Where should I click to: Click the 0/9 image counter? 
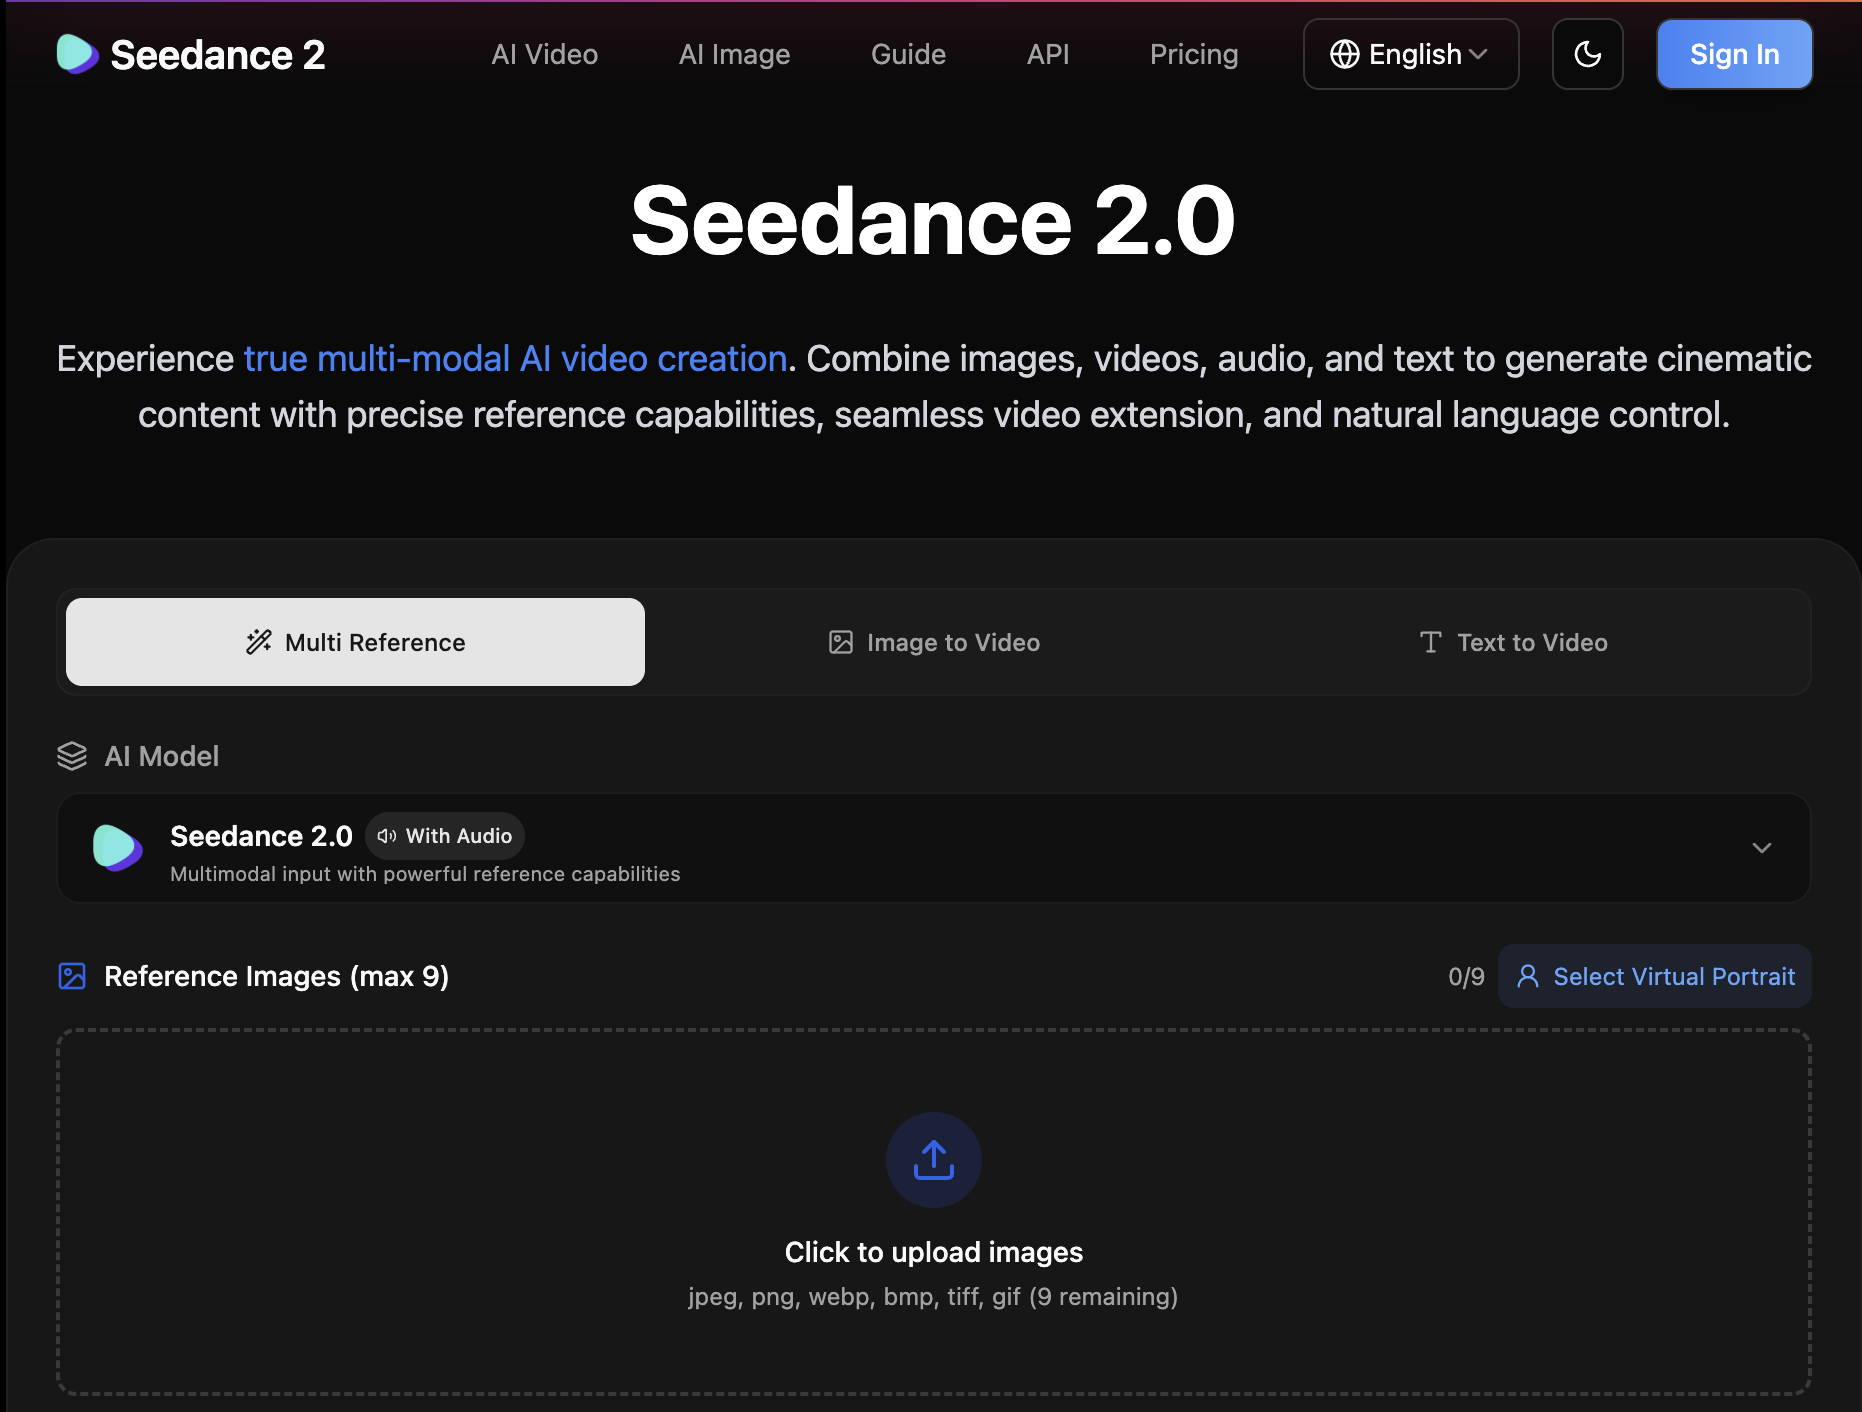(1466, 977)
